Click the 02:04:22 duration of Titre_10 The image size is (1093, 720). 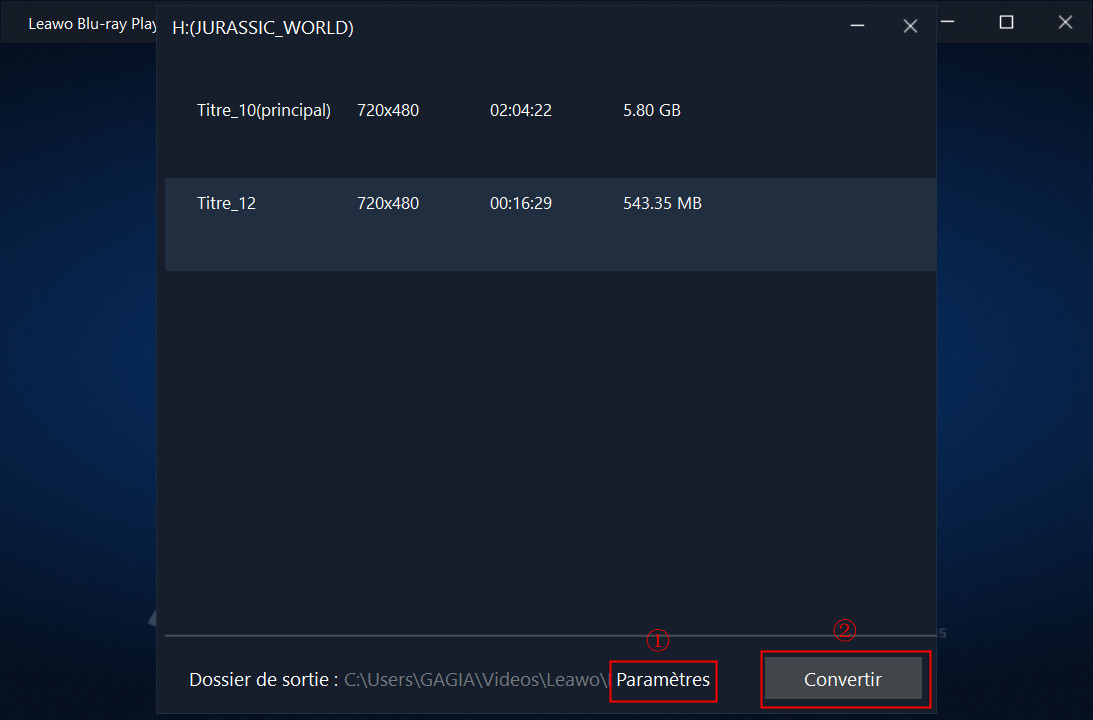521,110
